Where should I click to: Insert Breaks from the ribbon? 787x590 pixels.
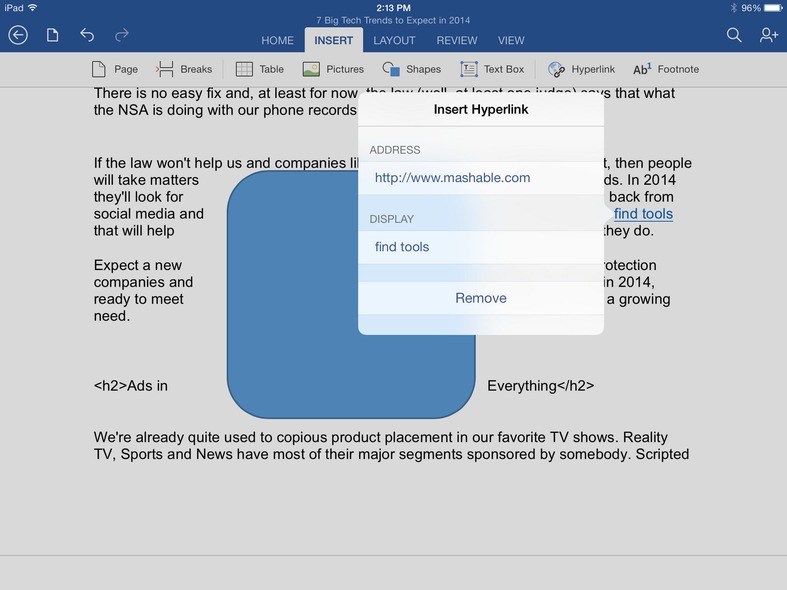(184, 69)
